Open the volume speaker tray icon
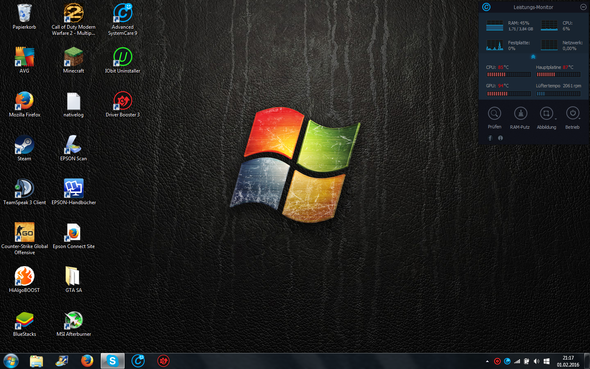 point(537,361)
